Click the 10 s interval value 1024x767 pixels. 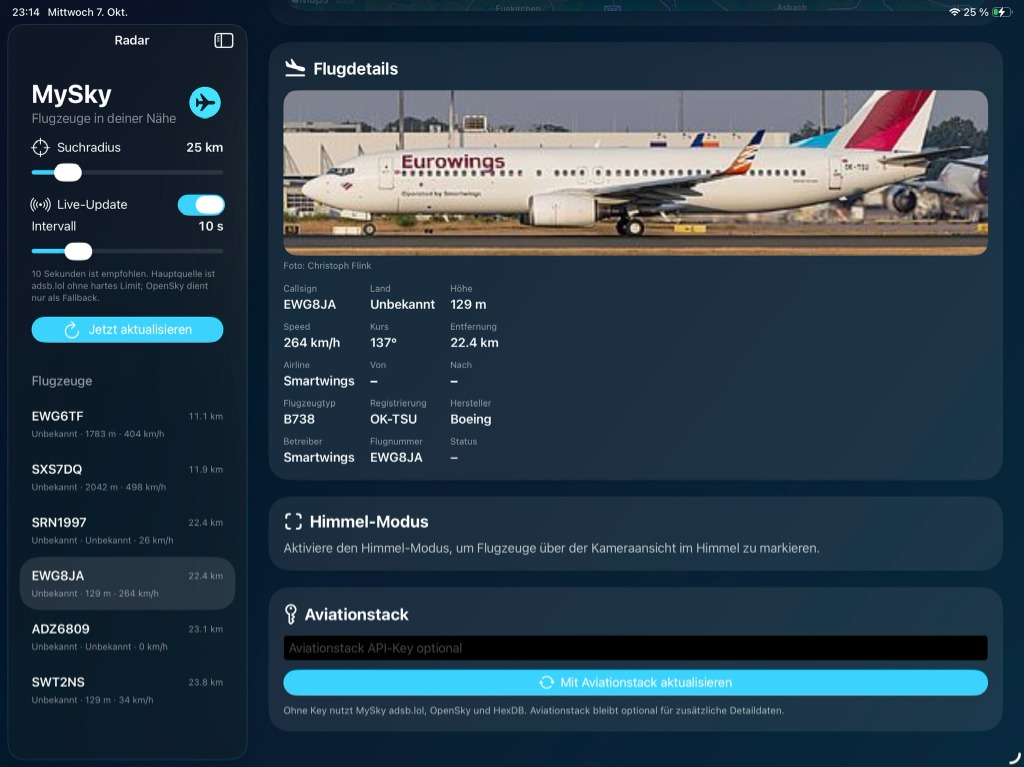[211, 226]
